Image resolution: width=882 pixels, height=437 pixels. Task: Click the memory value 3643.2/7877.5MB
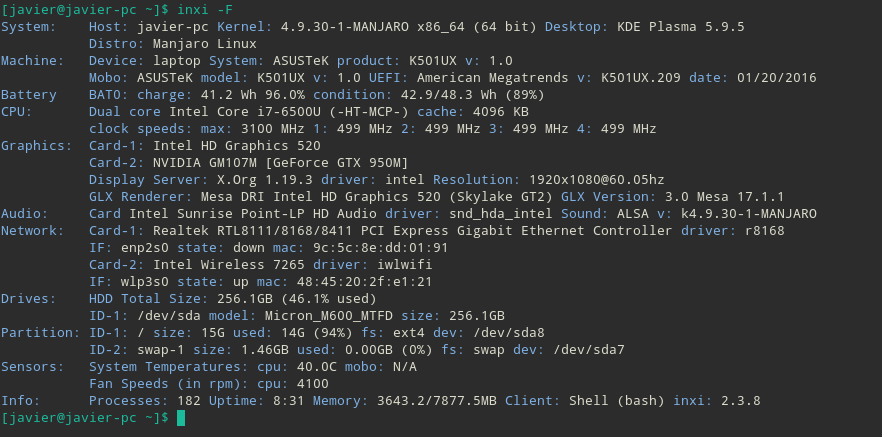[437, 400]
